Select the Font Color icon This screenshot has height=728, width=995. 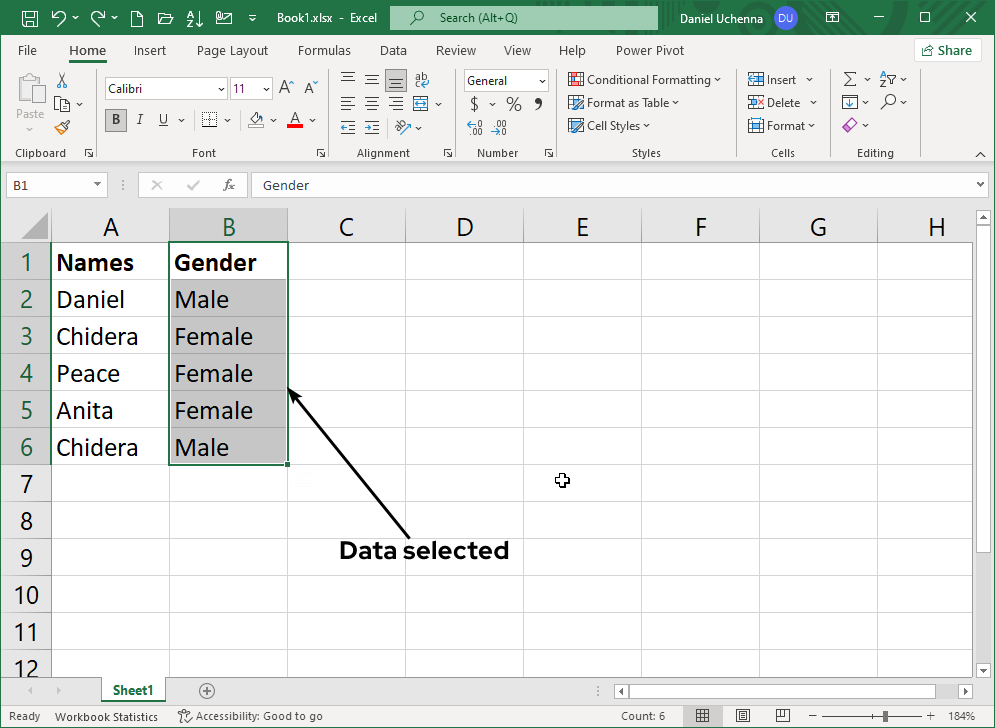295,120
